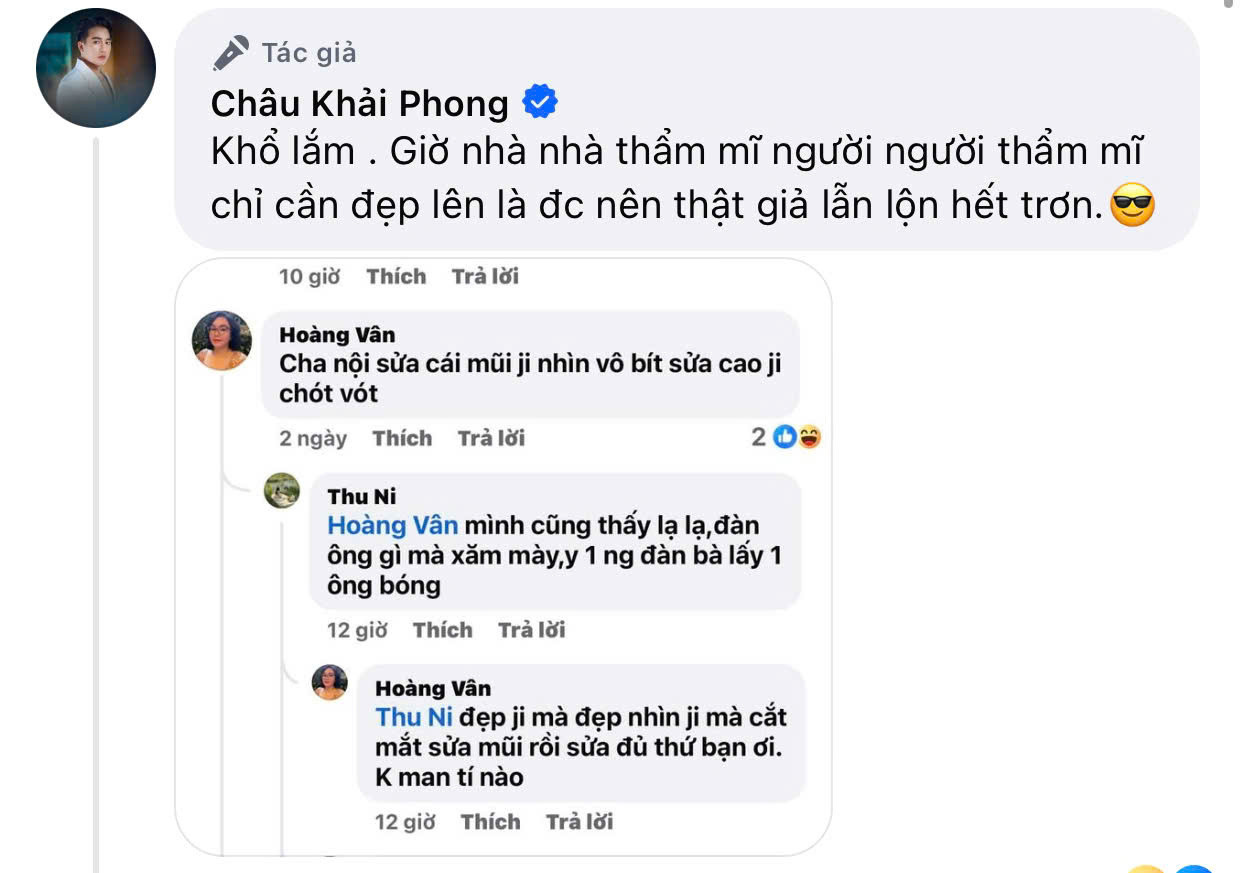Click the blue like reaction icon
Image resolution: width=1242 pixels, height=873 pixels.
coord(785,437)
